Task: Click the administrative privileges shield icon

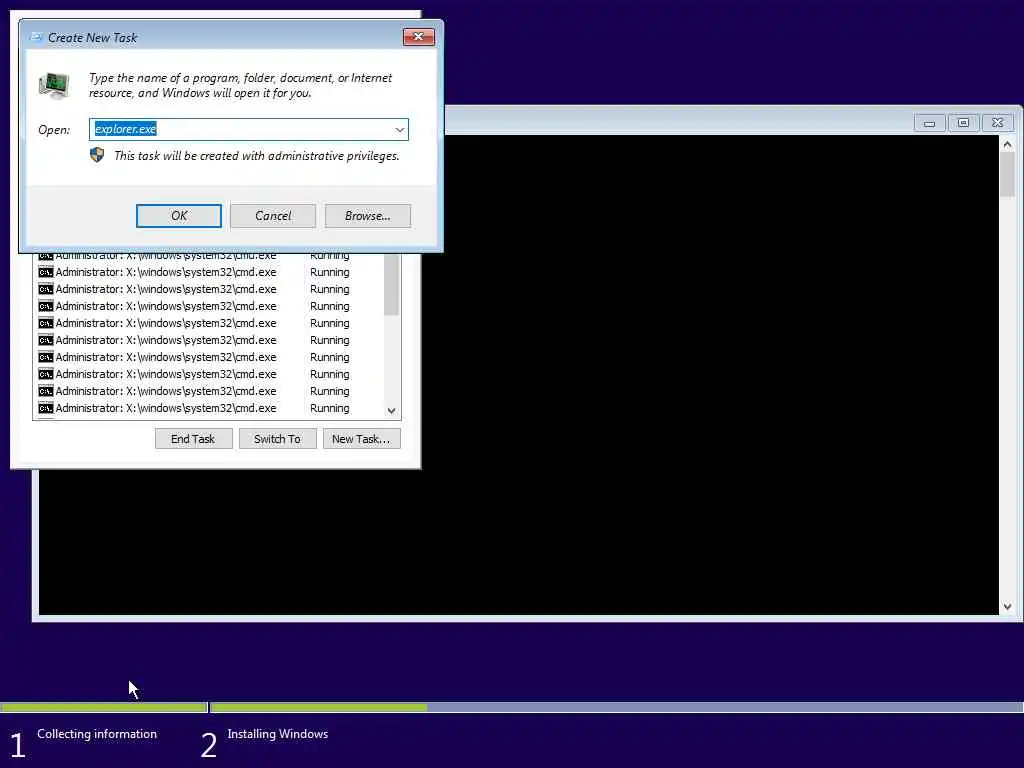Action: [97, 155]
